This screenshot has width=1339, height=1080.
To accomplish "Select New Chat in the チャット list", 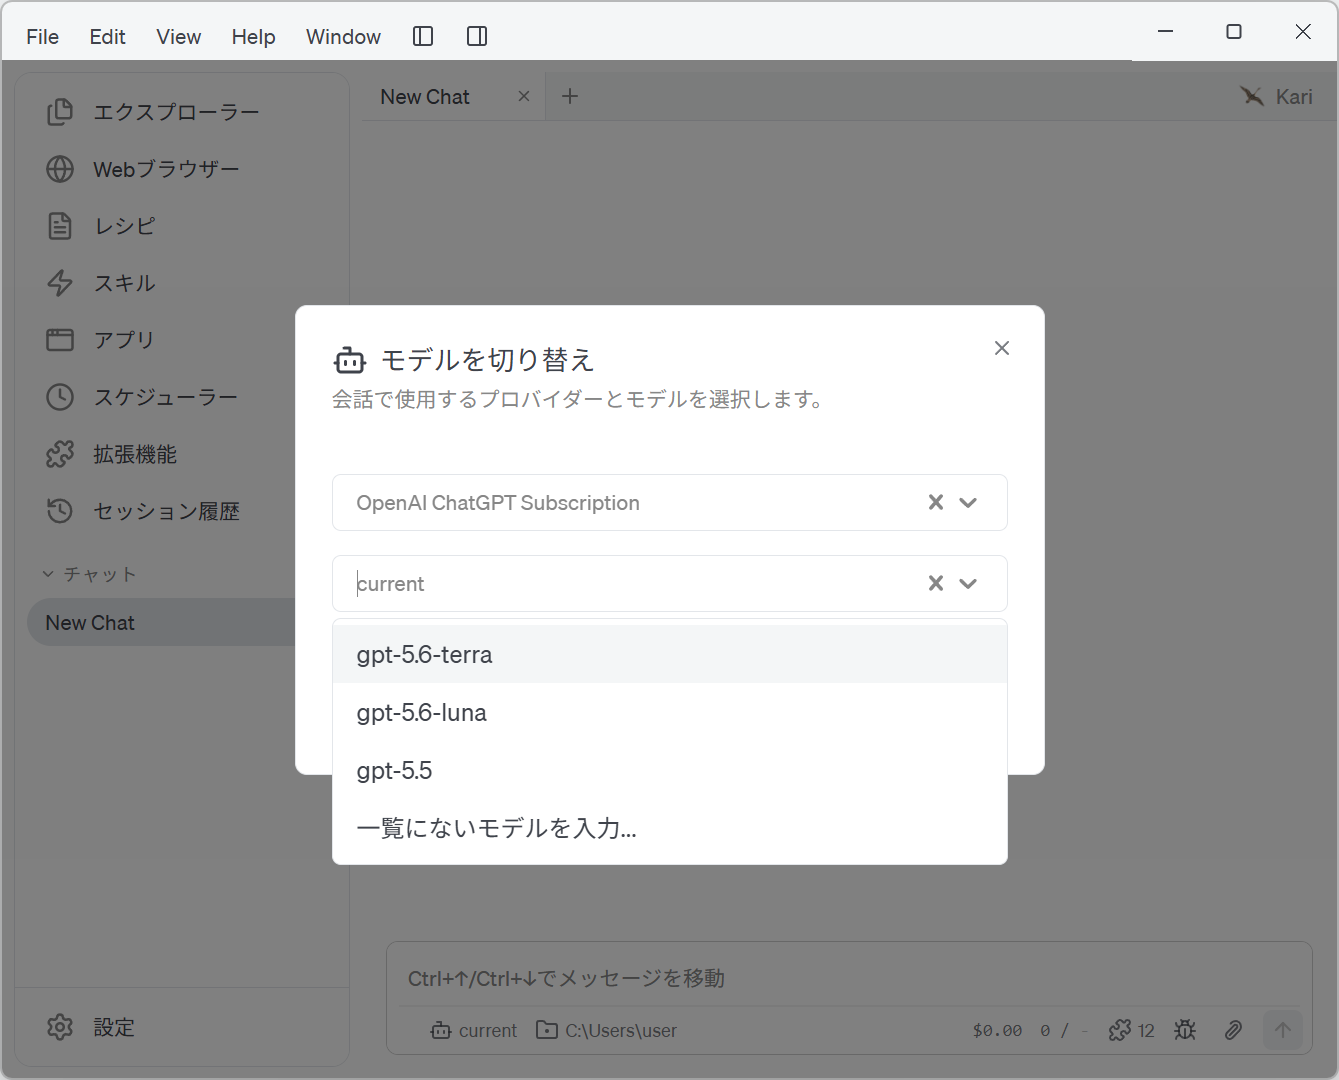I will coord(162,622).
